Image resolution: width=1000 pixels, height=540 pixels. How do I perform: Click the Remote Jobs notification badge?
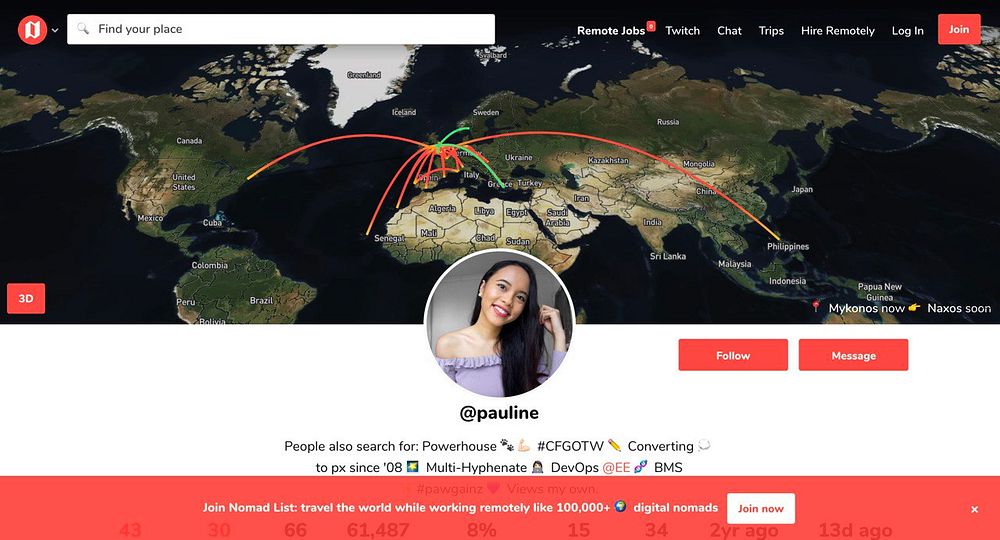(x=651, y=26)
